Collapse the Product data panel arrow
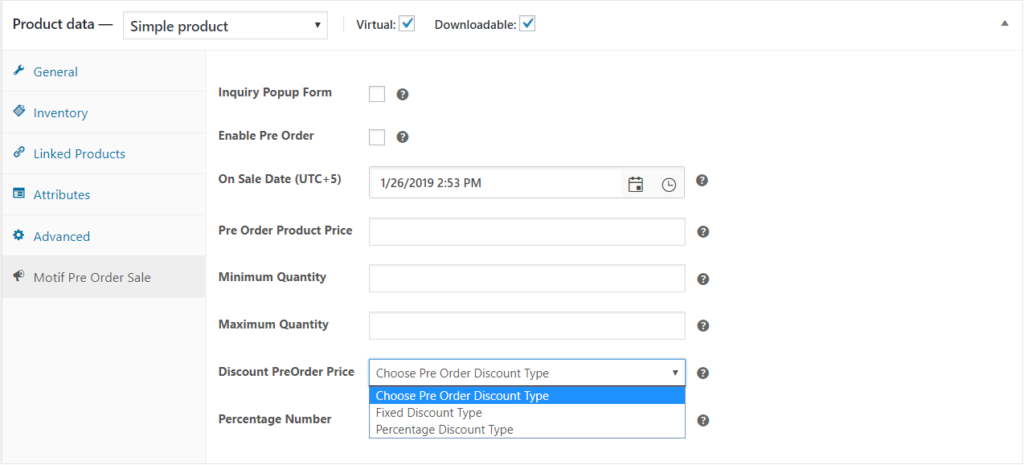Viewport: 1024px width, 465px height. pos(1004,24)
